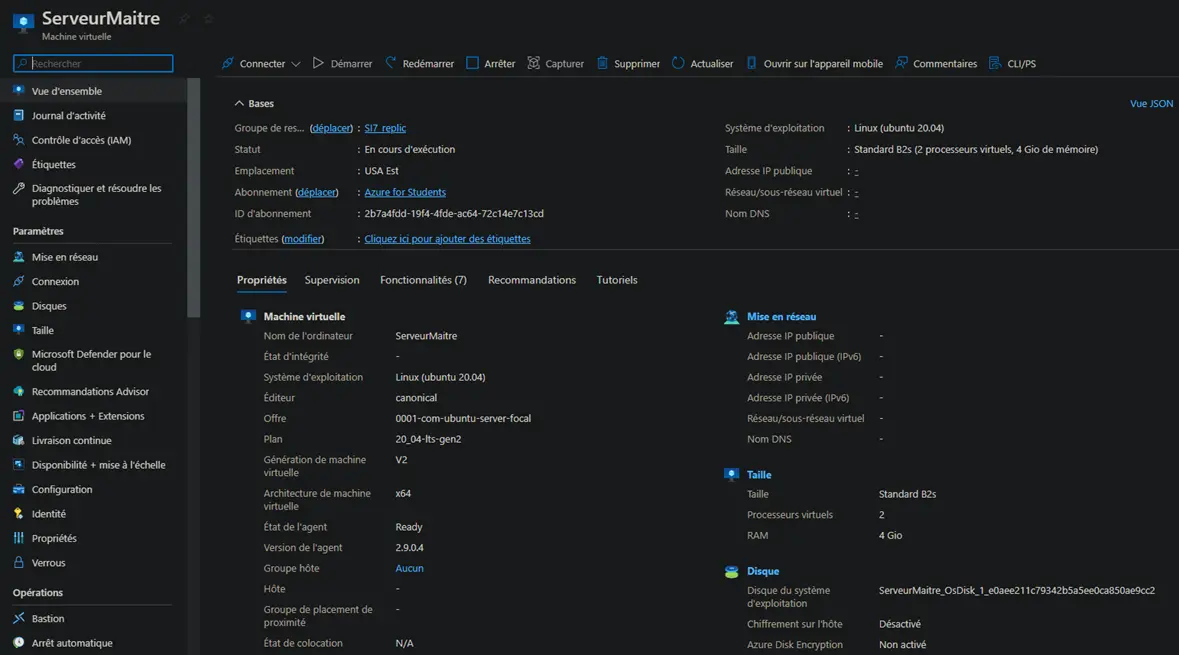This screenshot has width=1179, height=655.
Task: Click the CLI/PS icon
Action: coord(995,63)
